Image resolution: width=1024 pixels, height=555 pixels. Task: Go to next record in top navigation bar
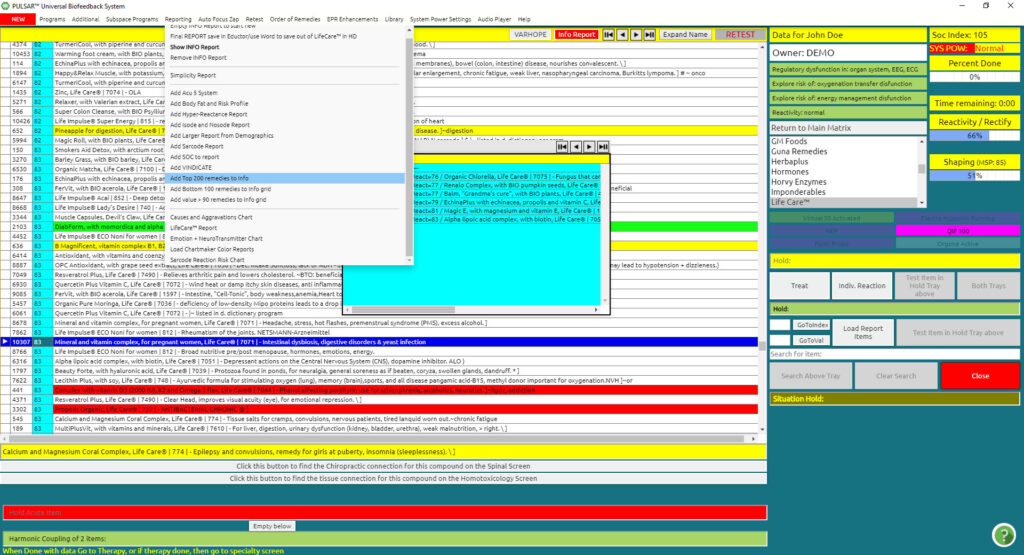point(636,35)
